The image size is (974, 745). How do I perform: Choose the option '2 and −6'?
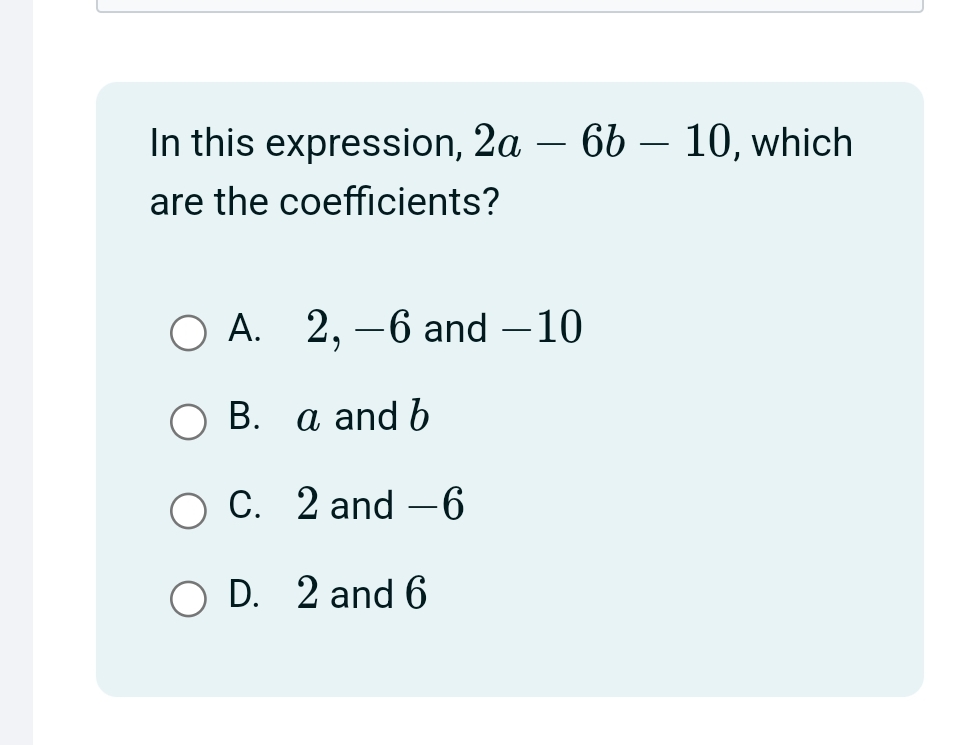(380, 506)
